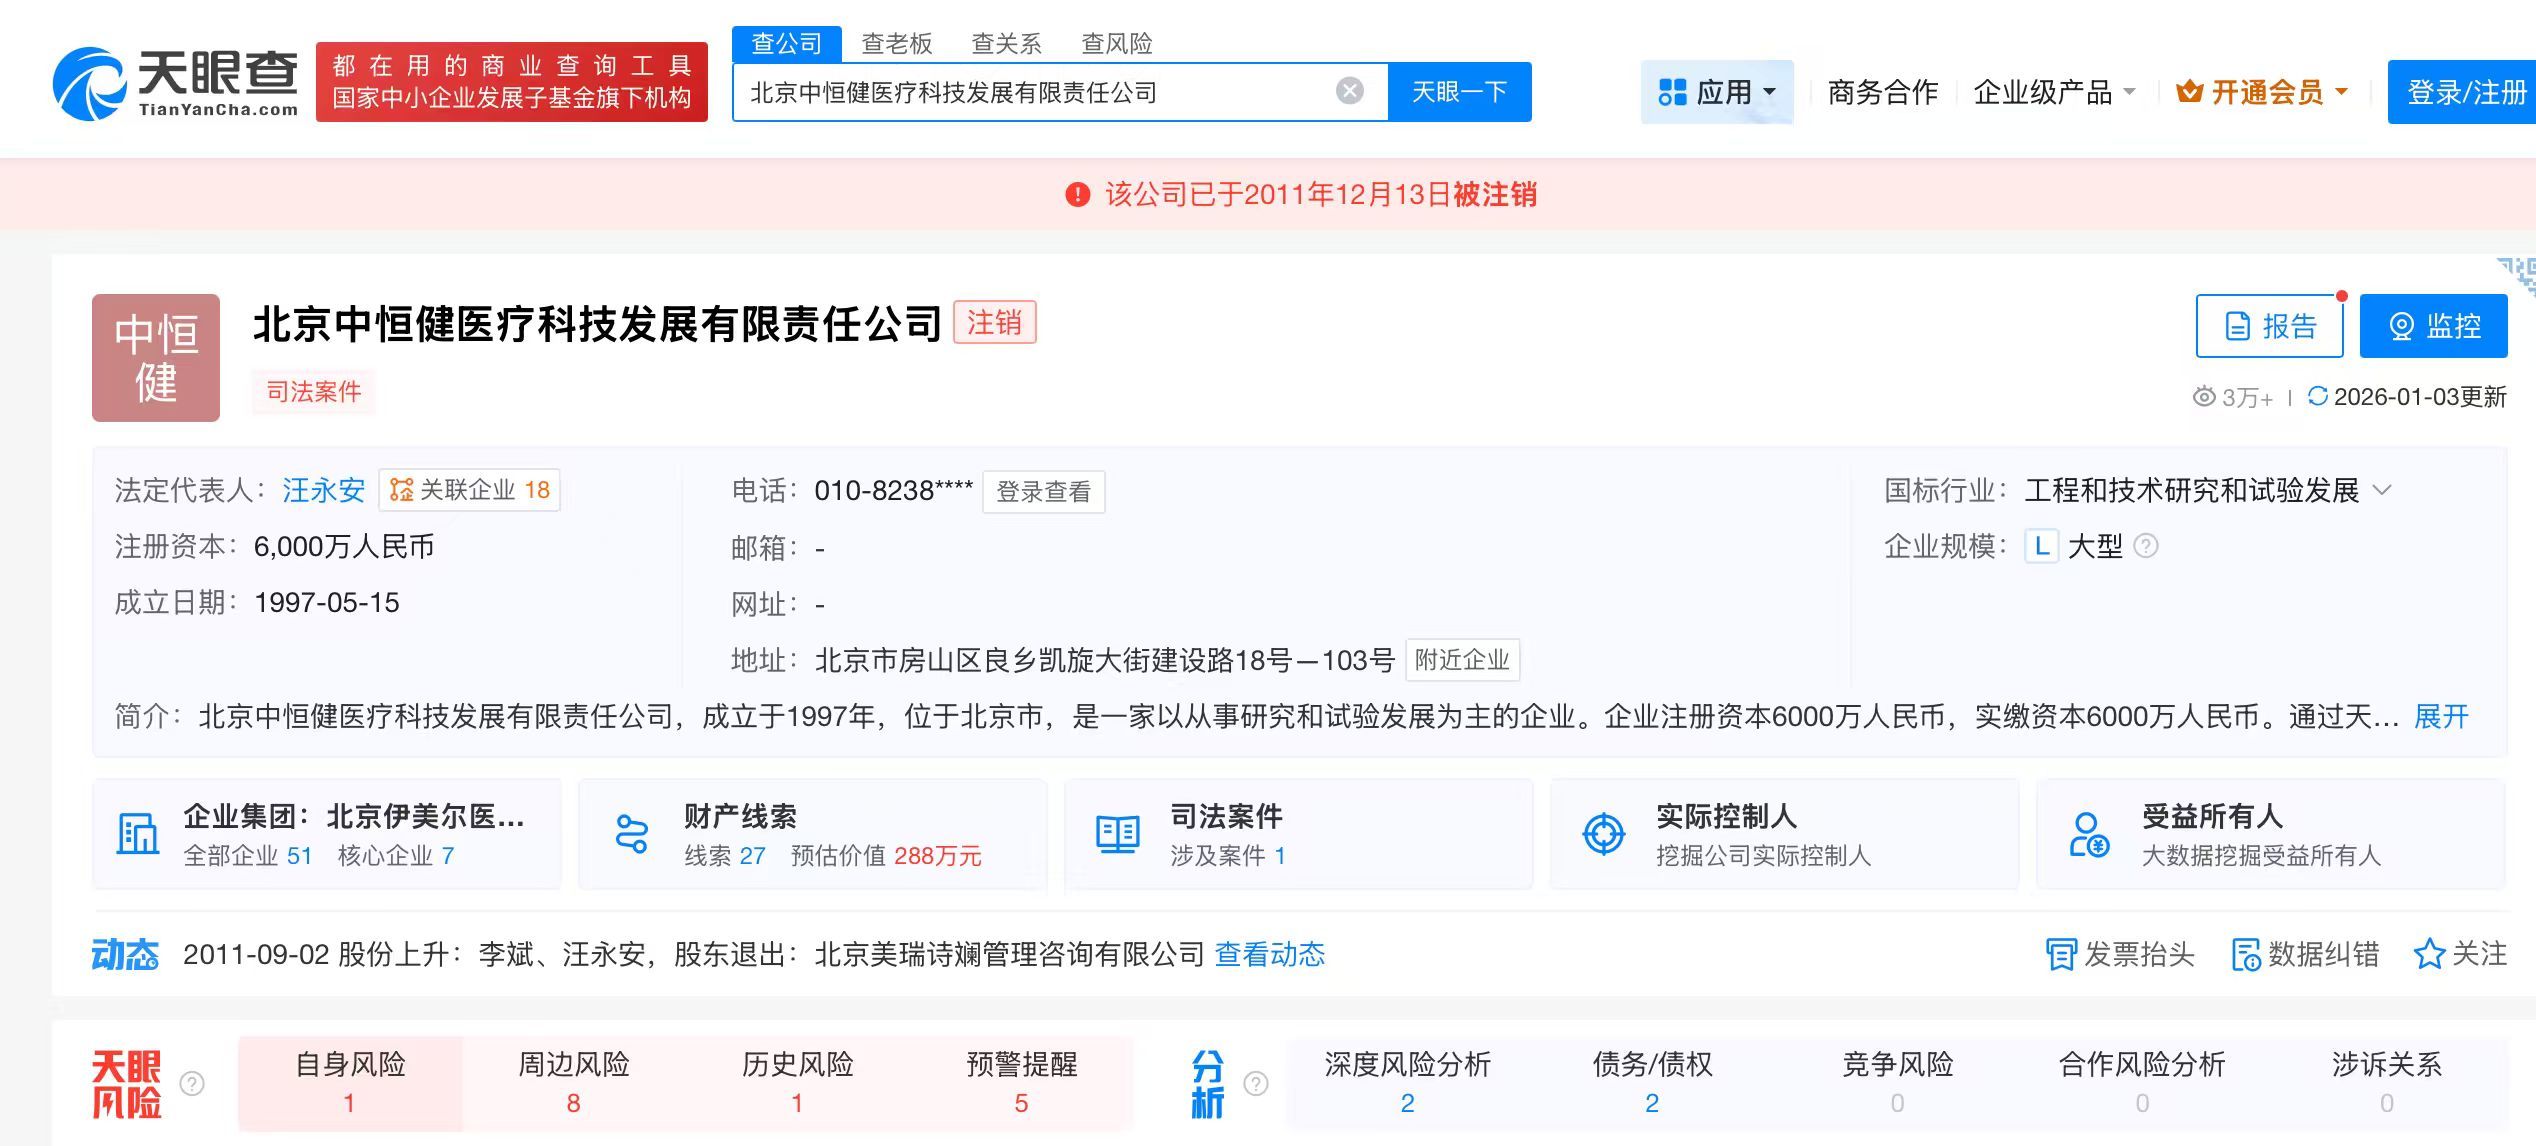Click the TianYanCha logo icon
The width and height of the screenshot is (2536, 1146).
[88, 84]
